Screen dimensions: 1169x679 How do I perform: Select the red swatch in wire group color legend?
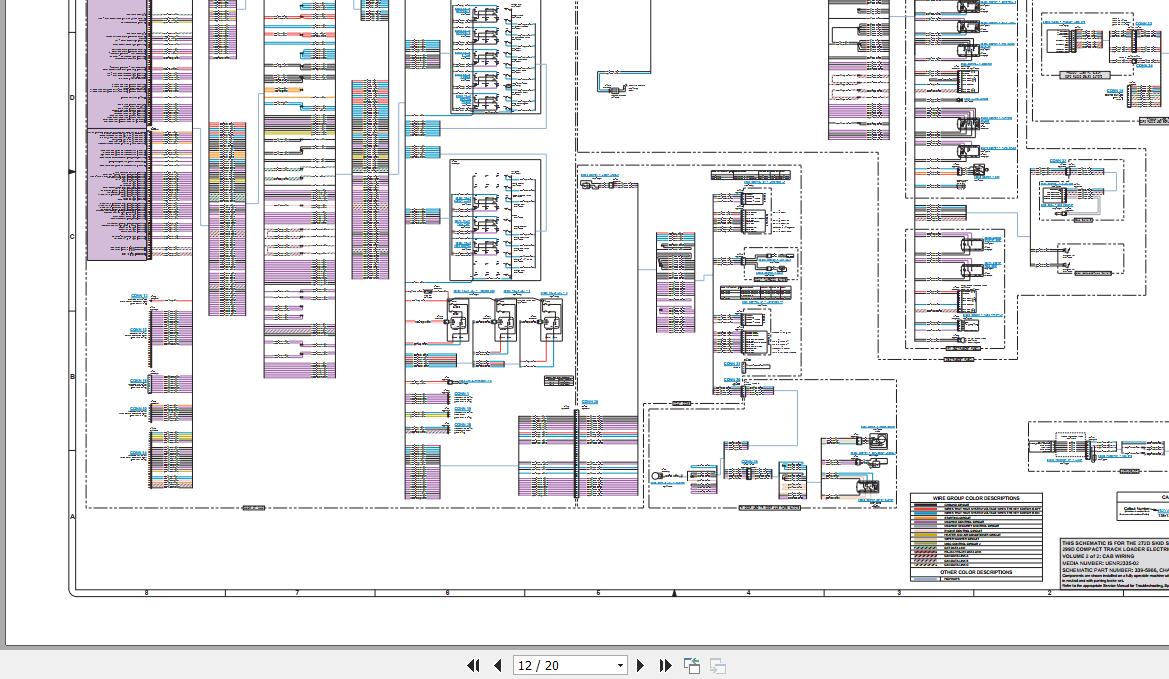pyautogui.click(x=925, y=509)
